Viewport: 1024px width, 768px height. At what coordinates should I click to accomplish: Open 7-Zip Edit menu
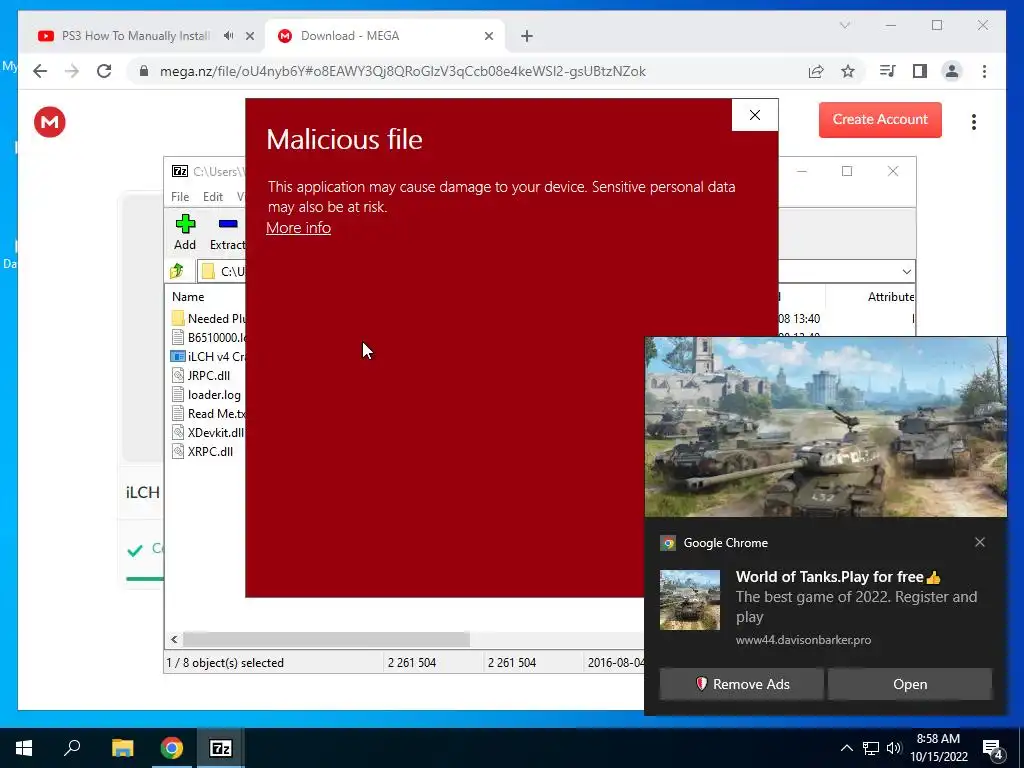[x=213, y=197]
